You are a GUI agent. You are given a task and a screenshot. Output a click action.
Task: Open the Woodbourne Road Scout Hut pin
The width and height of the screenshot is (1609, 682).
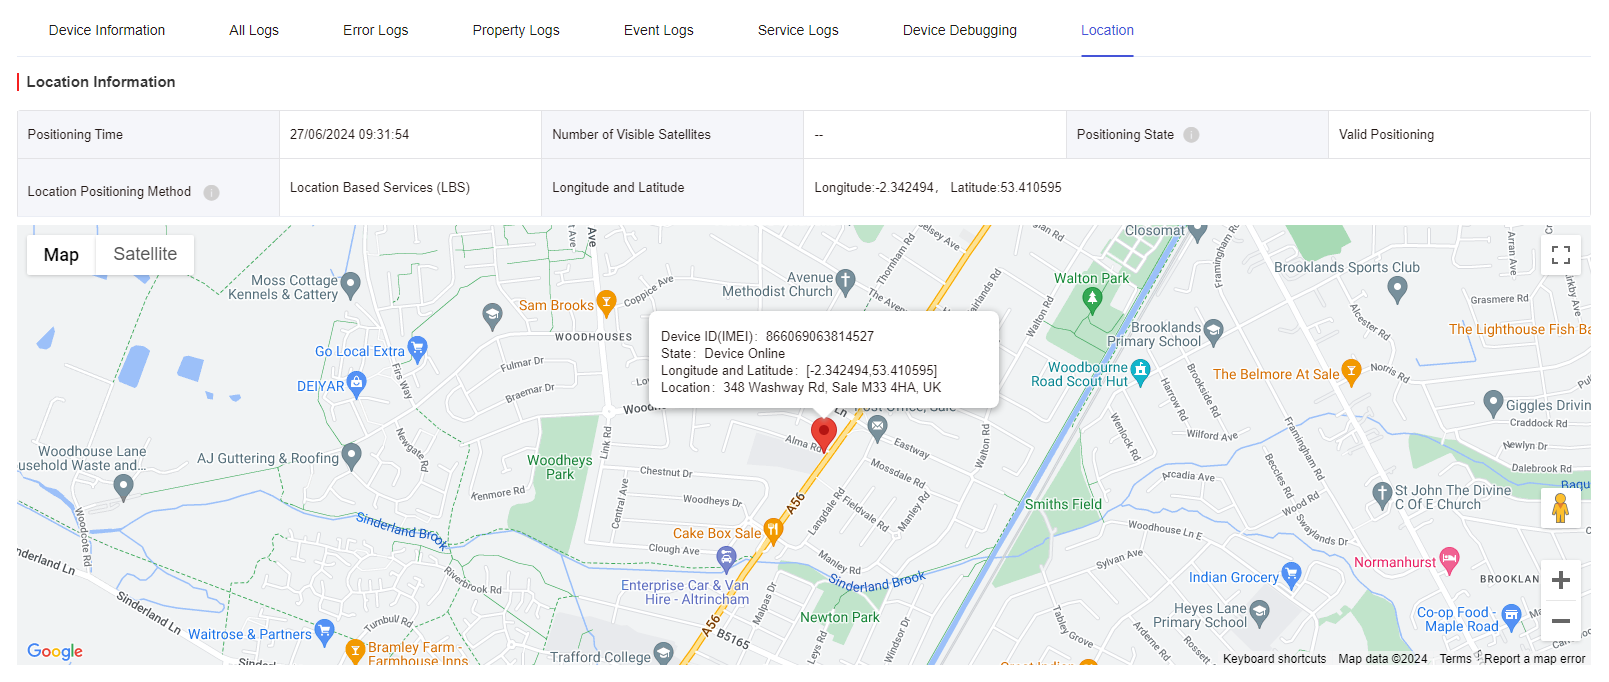pyautogui.click(x=1140, y=373)
